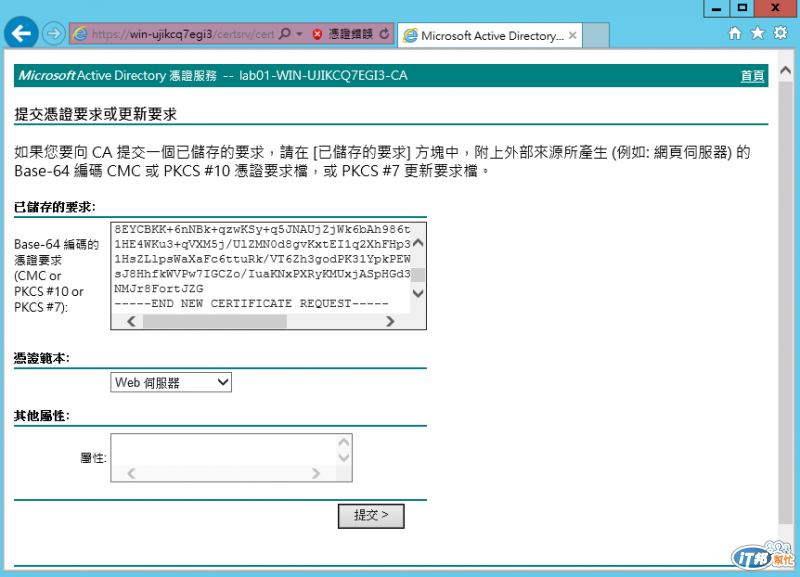Go back with the blue Back arrow
The image size is (800, 577).
(x=21, y=34)
